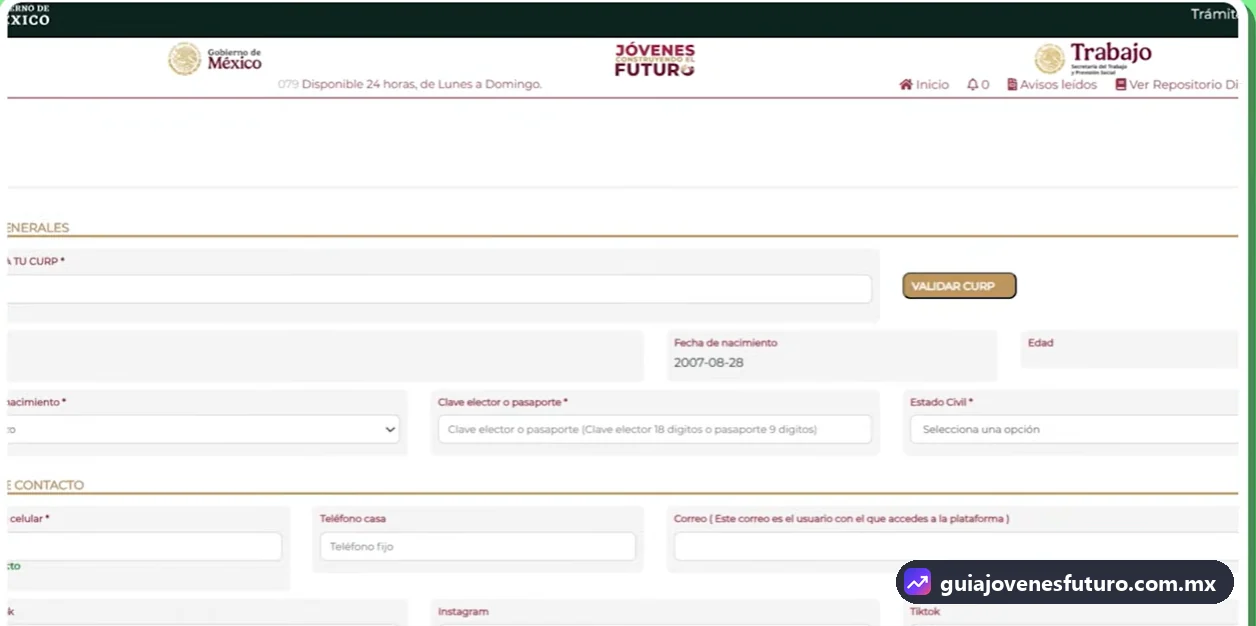
Task: Click the Edad field
Action: click(1129, 350)
